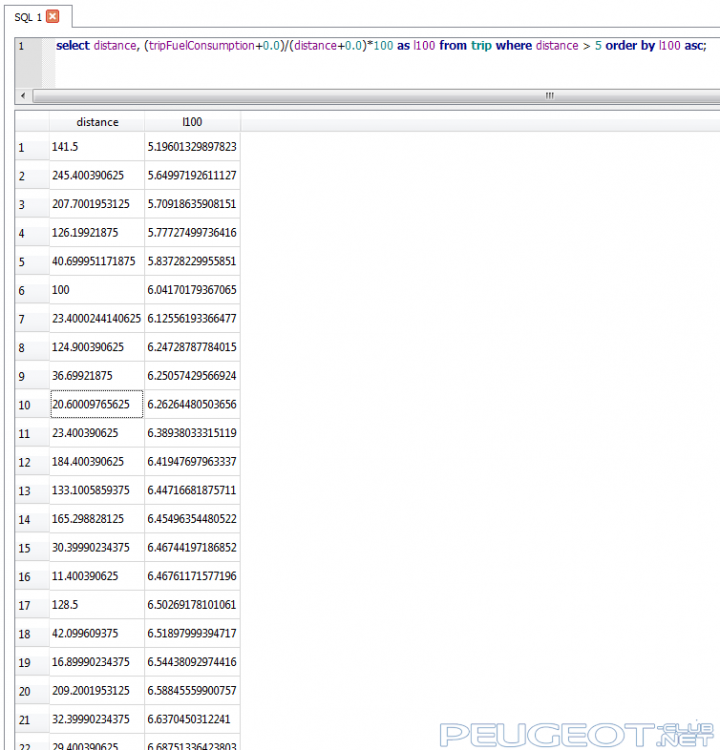This screenshot has width=720, height=750.
Task: Select cell 5.77727499736416
Action: [192, 233]
